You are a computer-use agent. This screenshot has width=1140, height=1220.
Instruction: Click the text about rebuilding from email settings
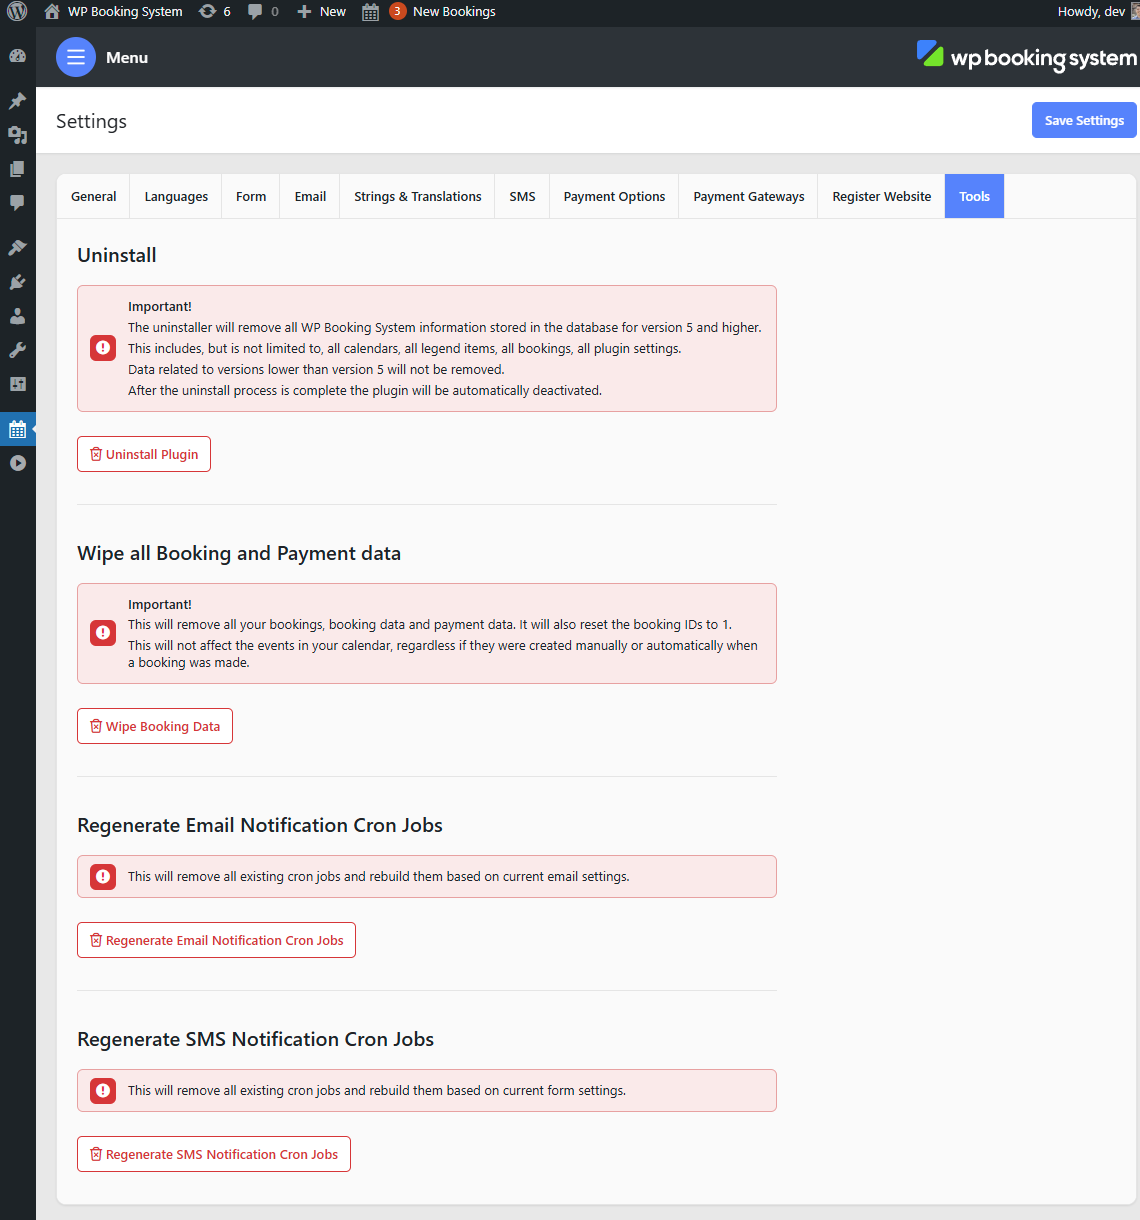pyautogui.click(x=379, y=877)
